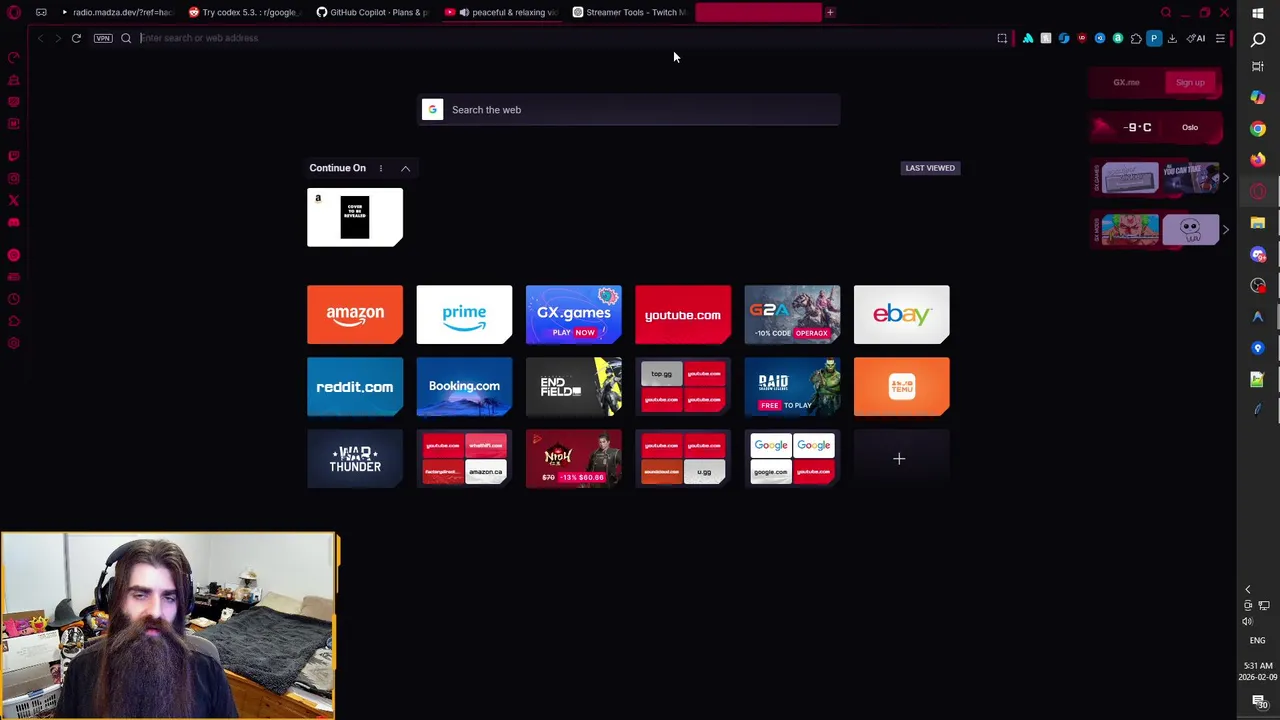Open the Opera GX main menu logo
The image size is (1280, 720).
[x=14, y=12]
